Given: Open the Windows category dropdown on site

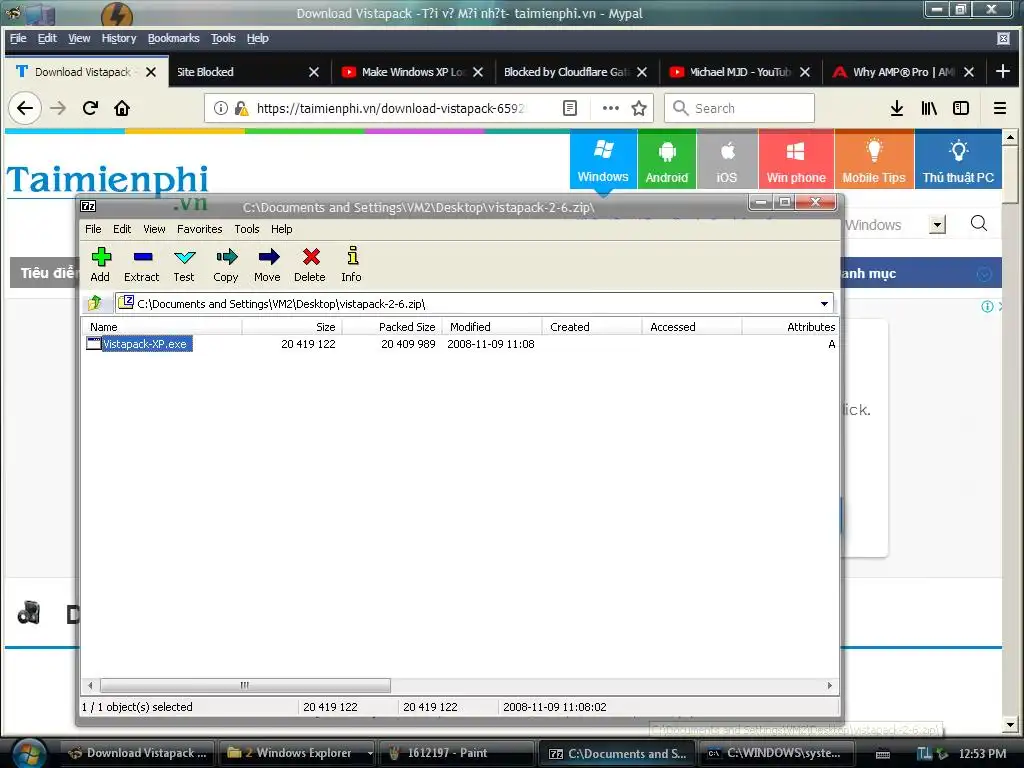Looking at the screenshot, I should [x=938, y=225].
